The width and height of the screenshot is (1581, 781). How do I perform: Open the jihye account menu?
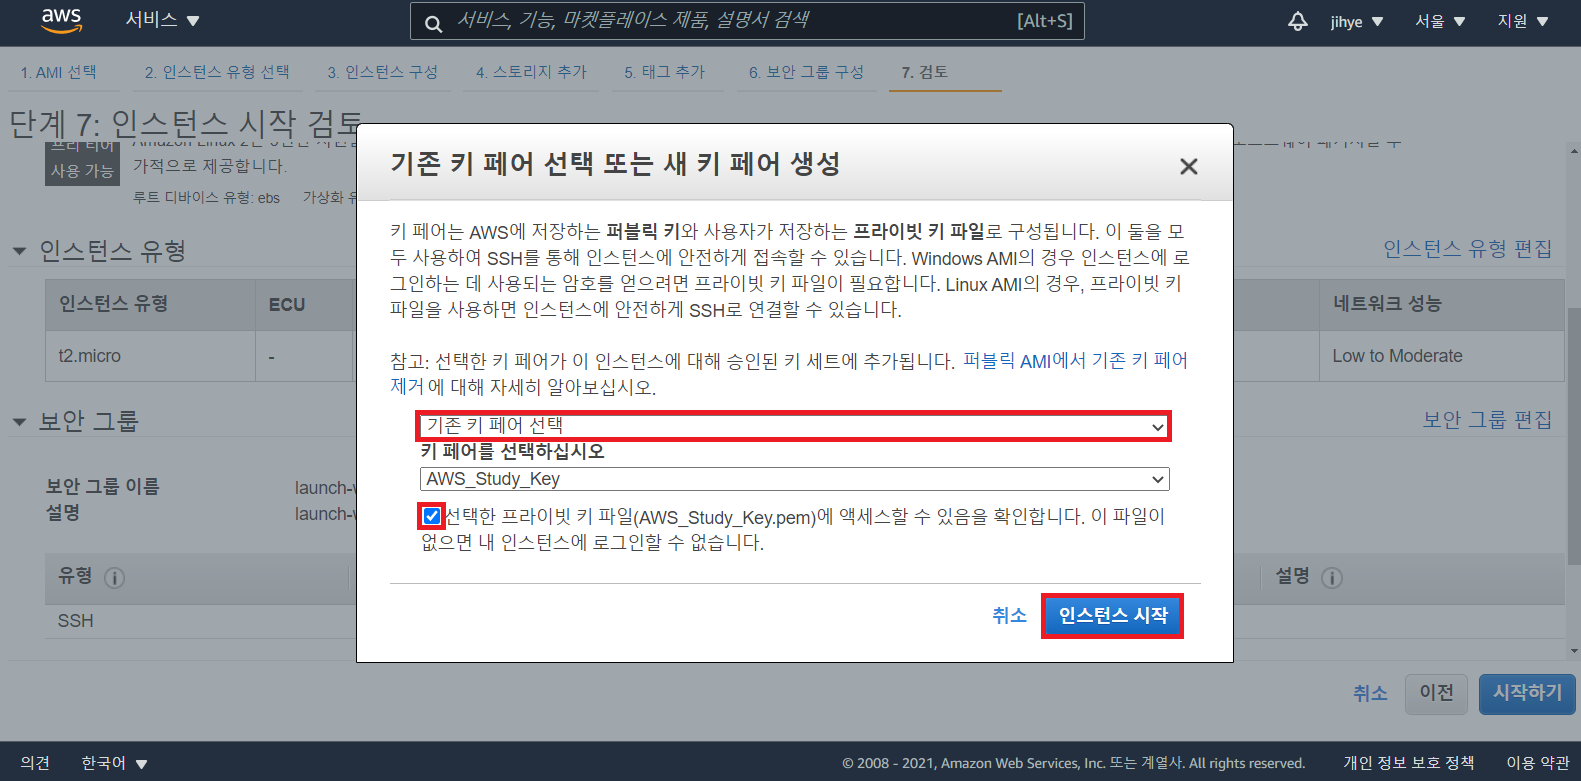click(x=1356, y=21)
